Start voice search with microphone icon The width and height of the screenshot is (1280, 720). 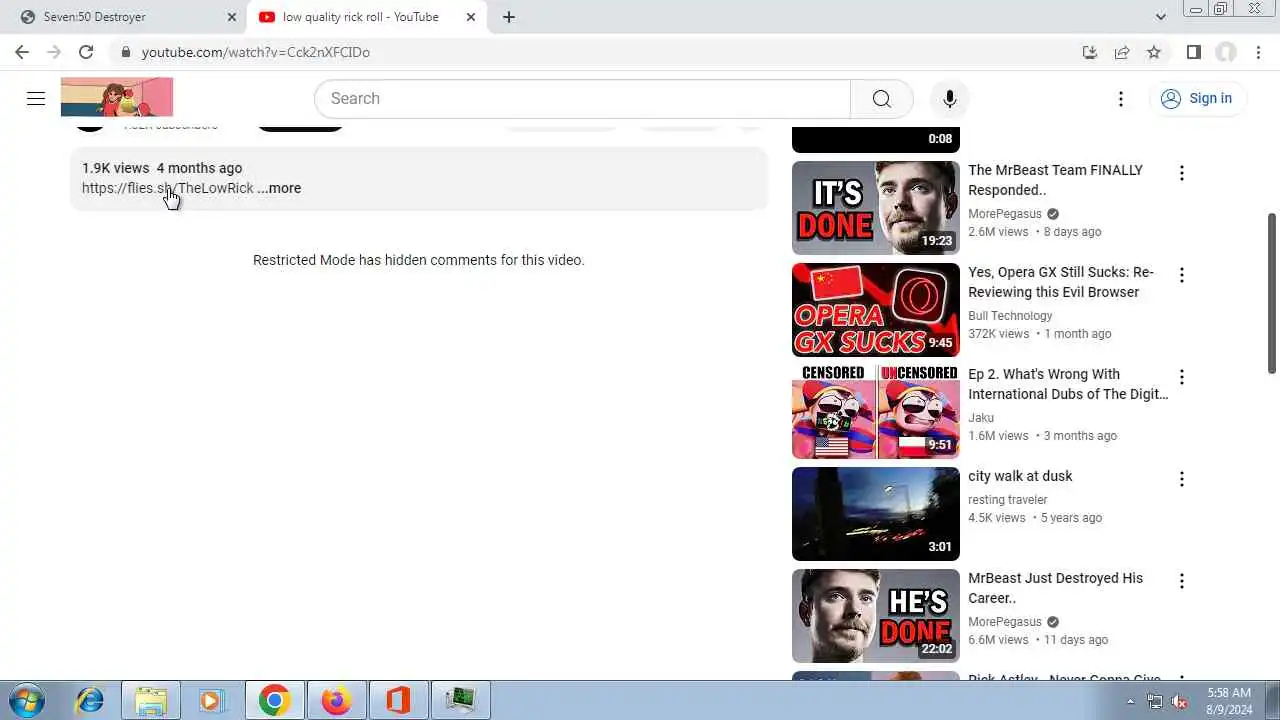pos(949,98)
